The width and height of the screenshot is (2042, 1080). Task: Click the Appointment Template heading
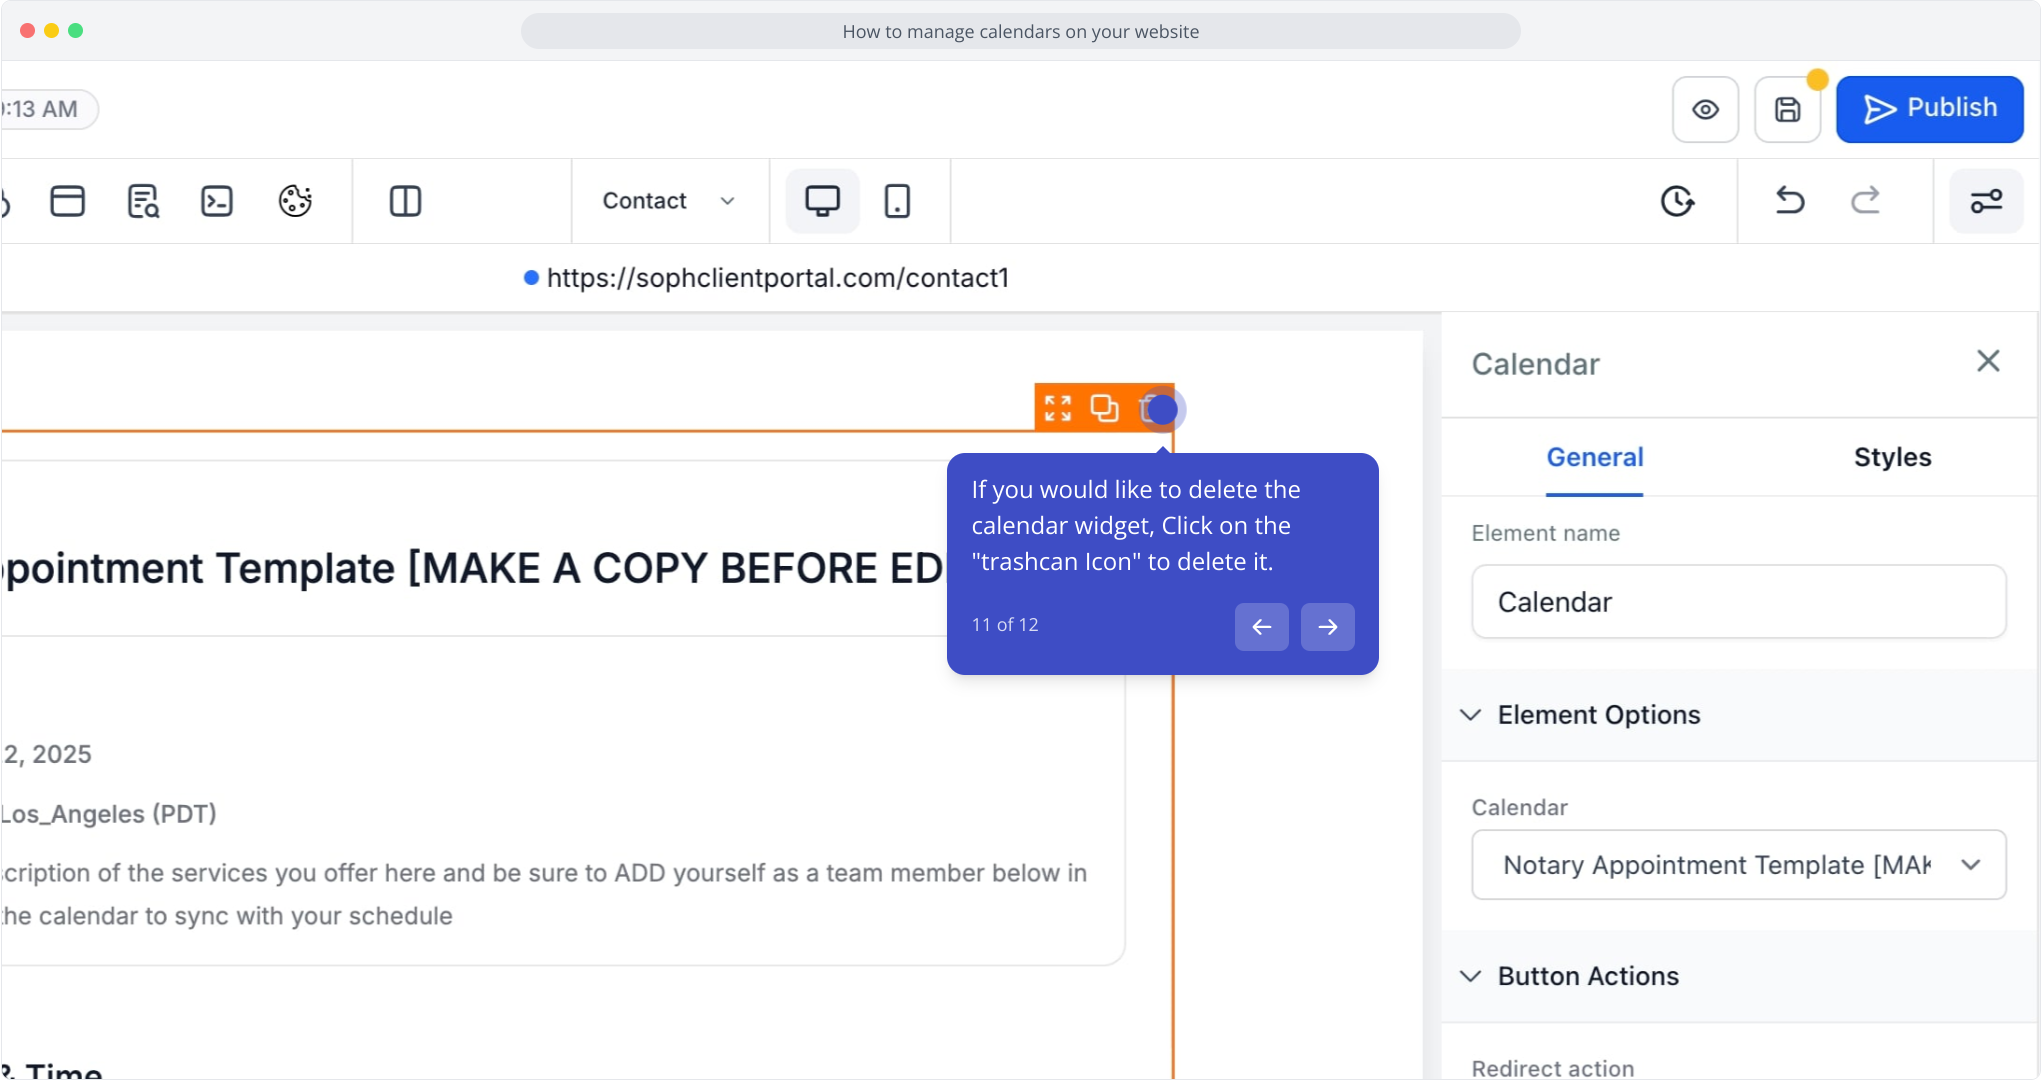(x=472, y=568)
